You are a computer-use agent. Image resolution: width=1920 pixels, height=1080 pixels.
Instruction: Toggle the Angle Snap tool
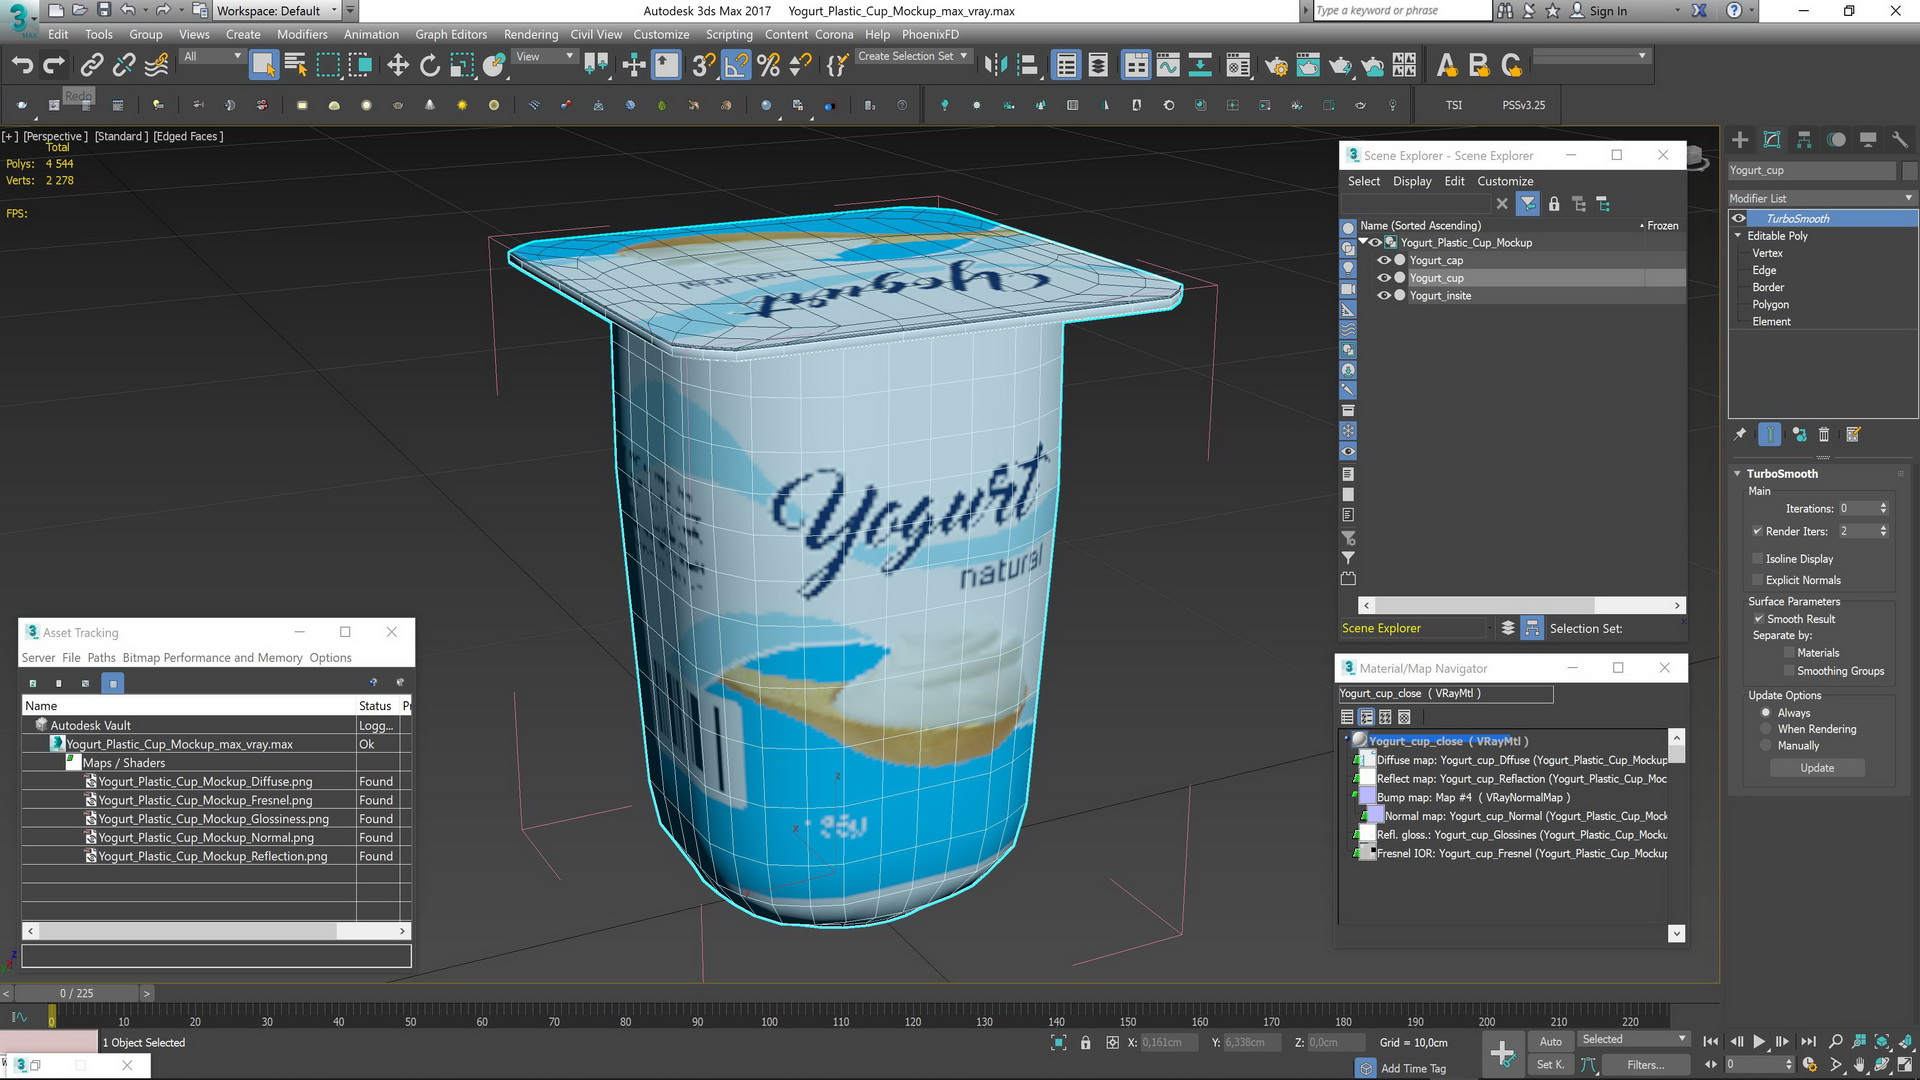735,66
